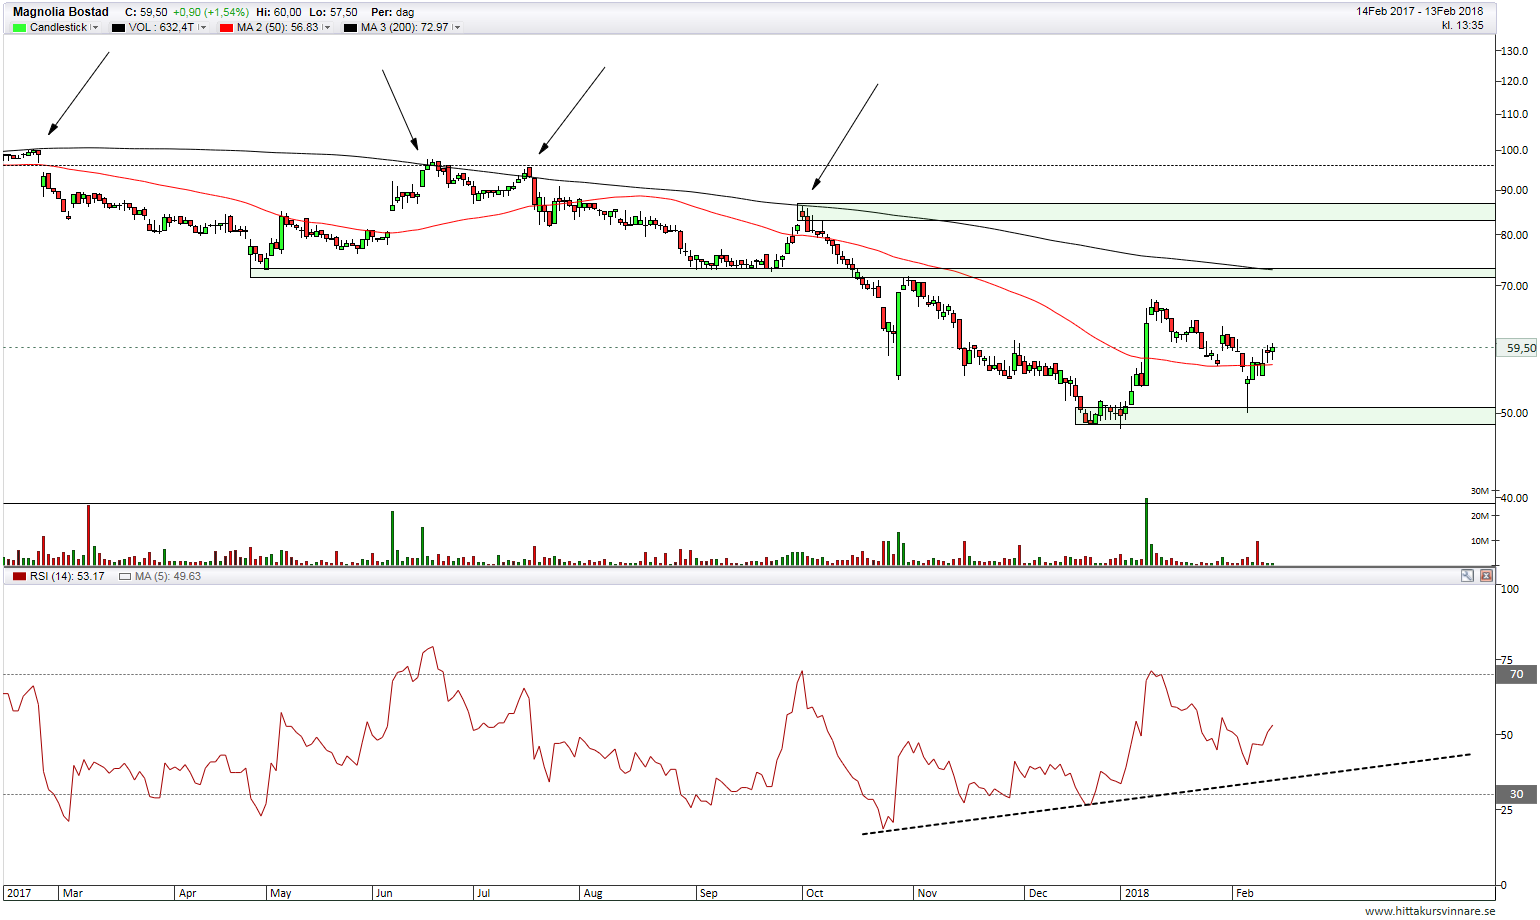1540x920 pixels.
Task: Click the red MA 2 (50) color box
Action: click(x=225, y=28)
